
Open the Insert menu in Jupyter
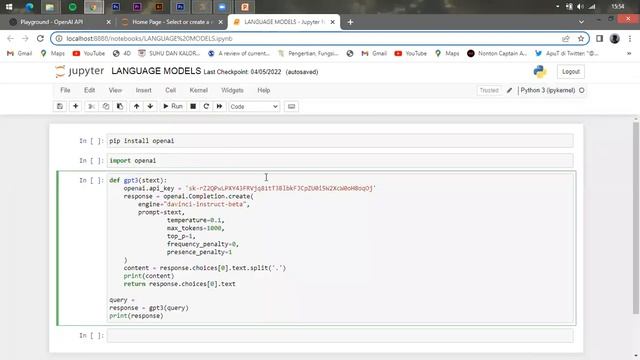coord(143,90)
